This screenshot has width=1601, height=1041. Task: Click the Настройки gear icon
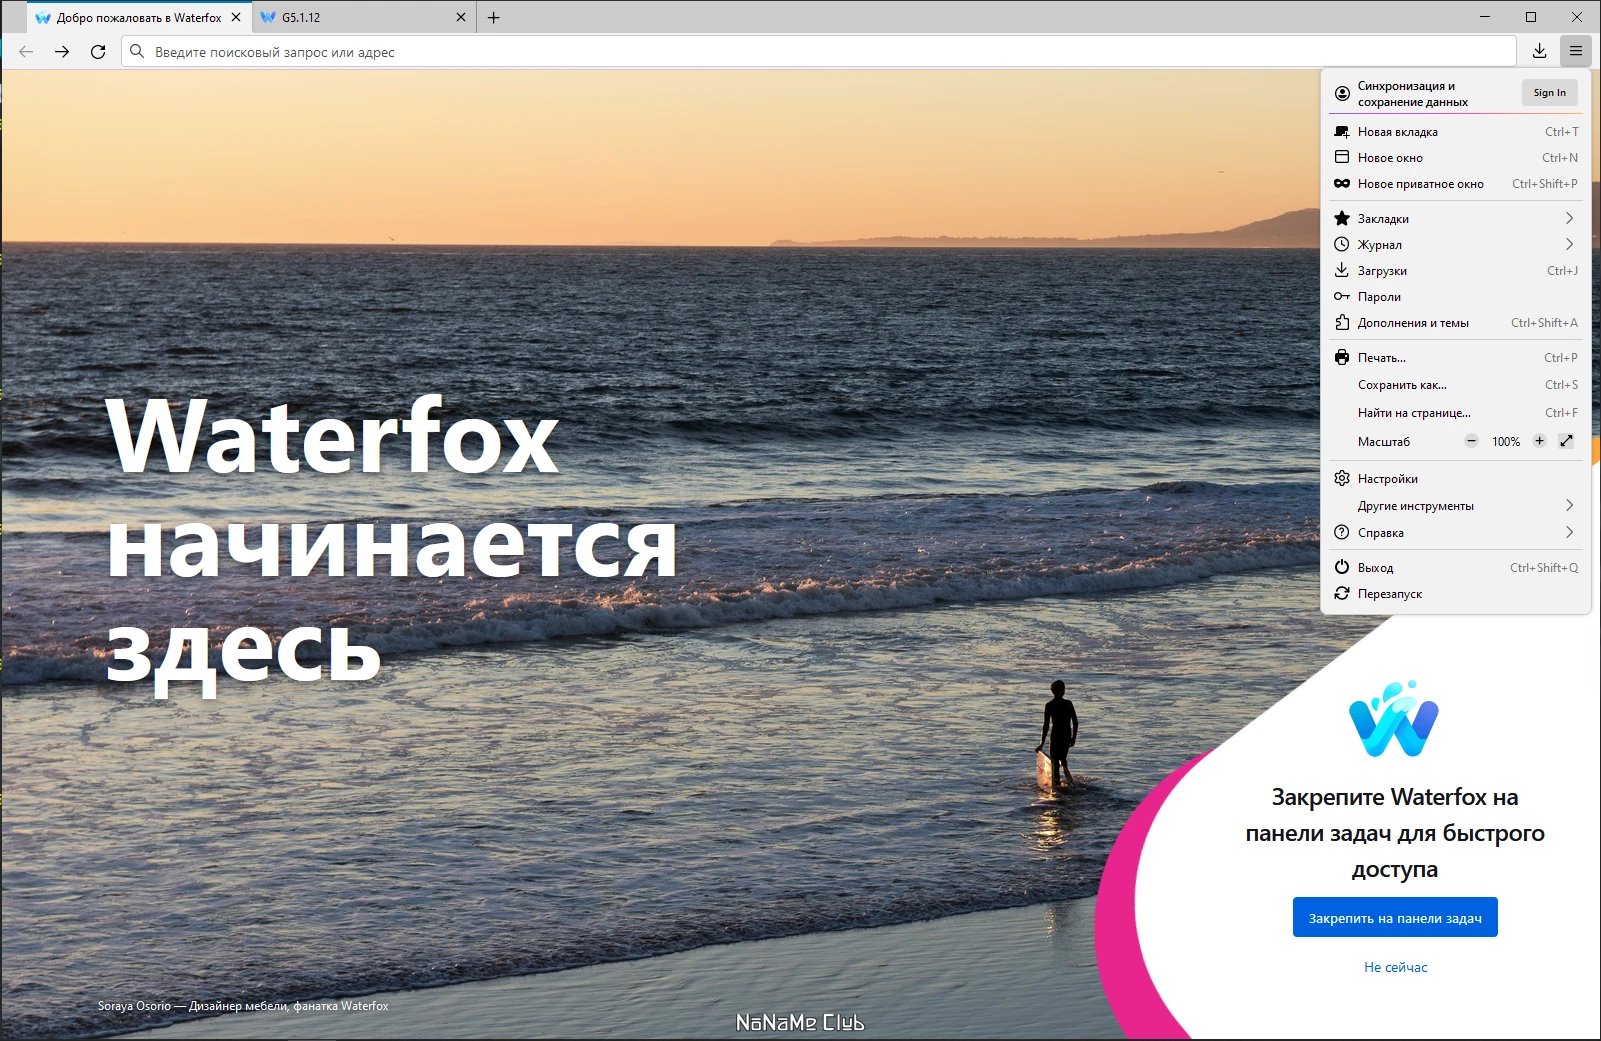click(1342, 478)
